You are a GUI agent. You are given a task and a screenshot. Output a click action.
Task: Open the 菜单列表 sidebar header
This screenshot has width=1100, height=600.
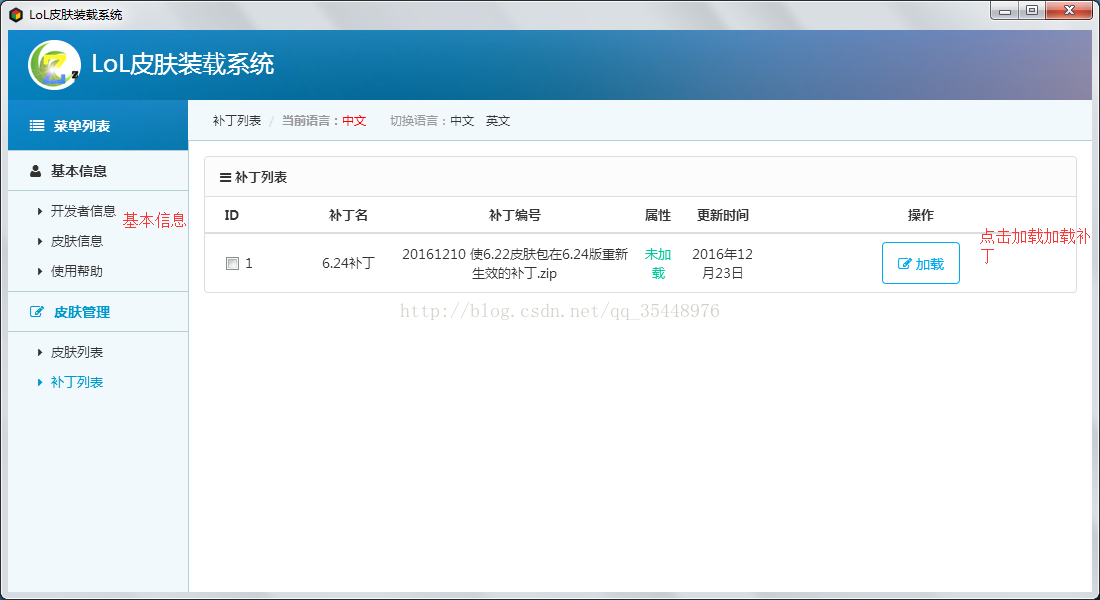pos(98,126)
